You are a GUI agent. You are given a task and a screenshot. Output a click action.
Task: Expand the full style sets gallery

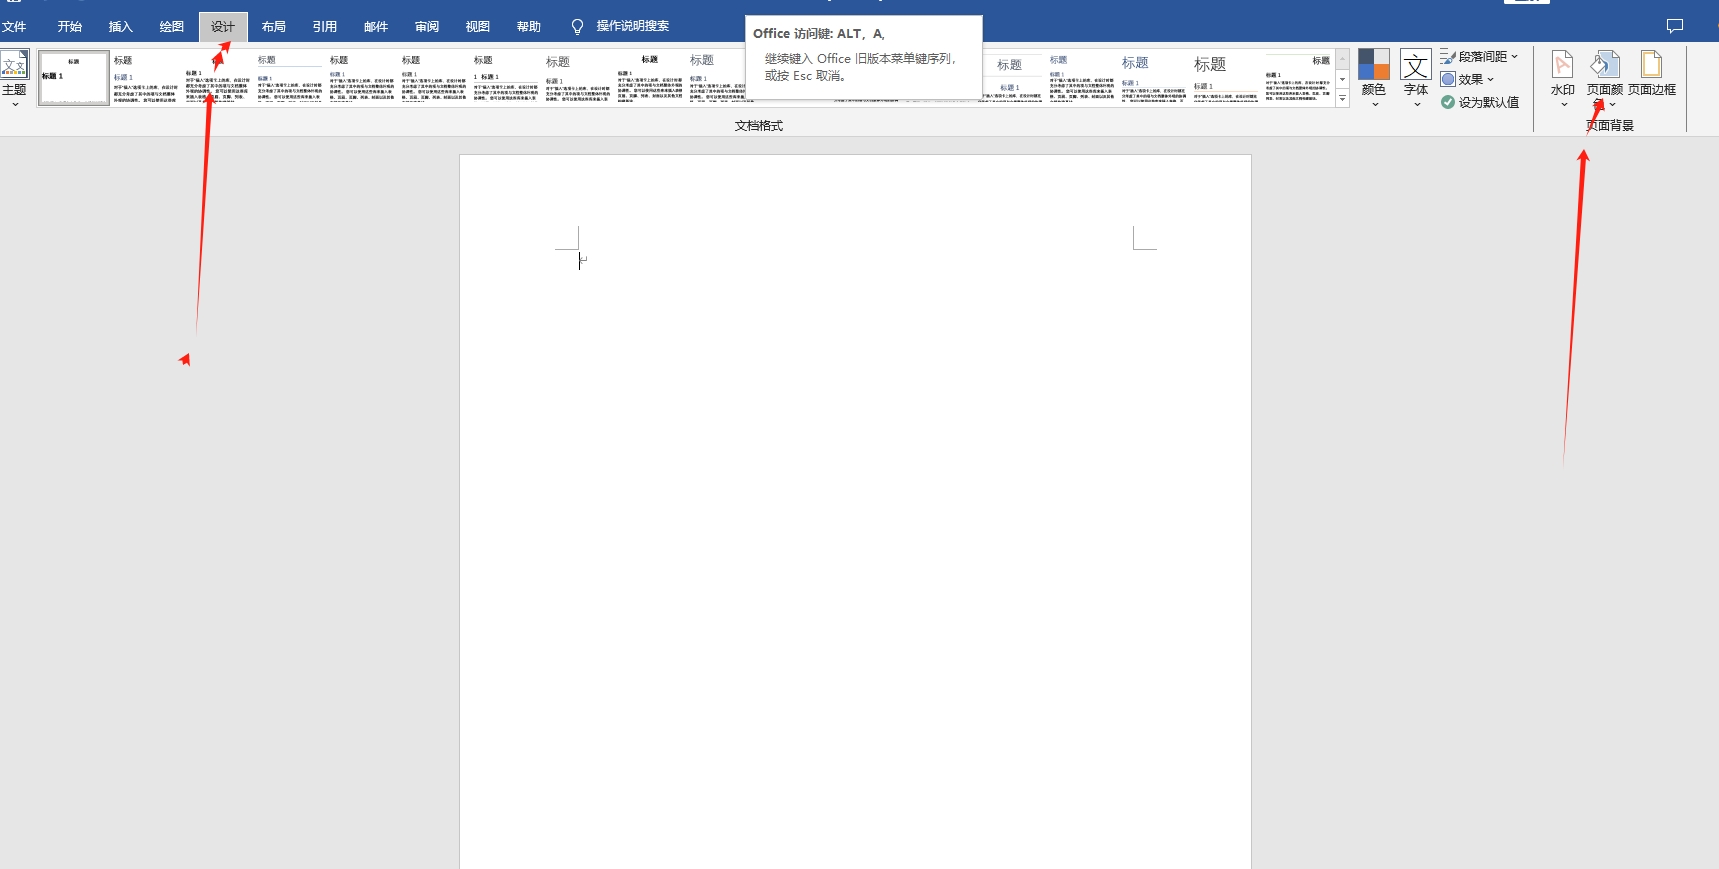coord(1343,98)
